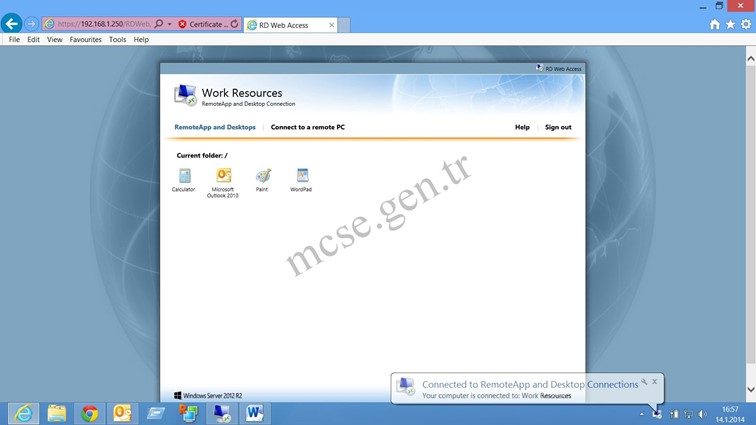Sign out of RD Web Access
This screenshot has width=756, height=425.
[558, 127]
